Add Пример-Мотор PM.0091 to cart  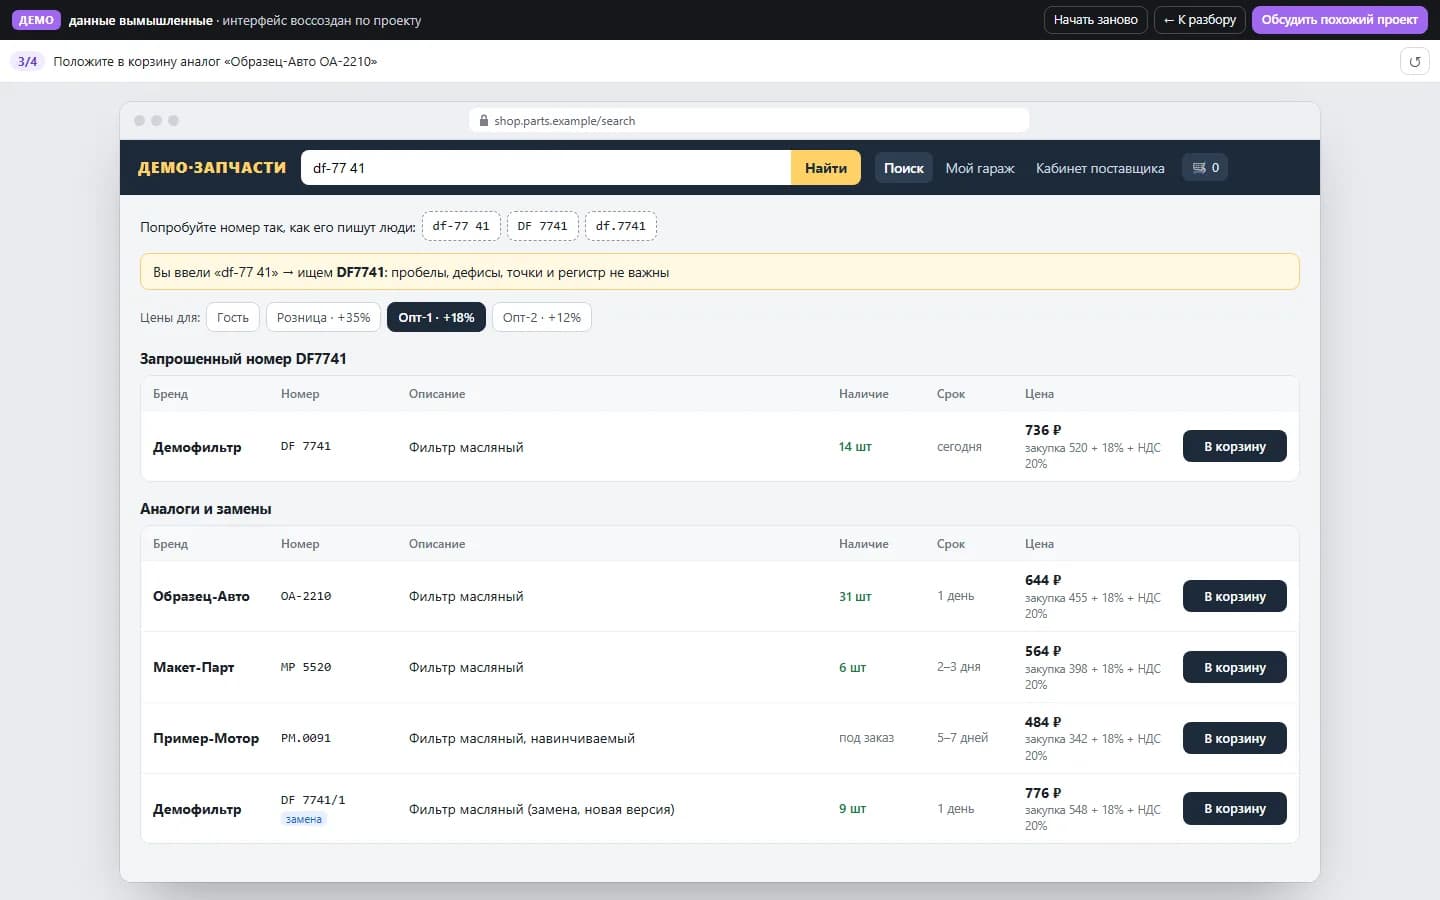click(x=1234, y=738)
